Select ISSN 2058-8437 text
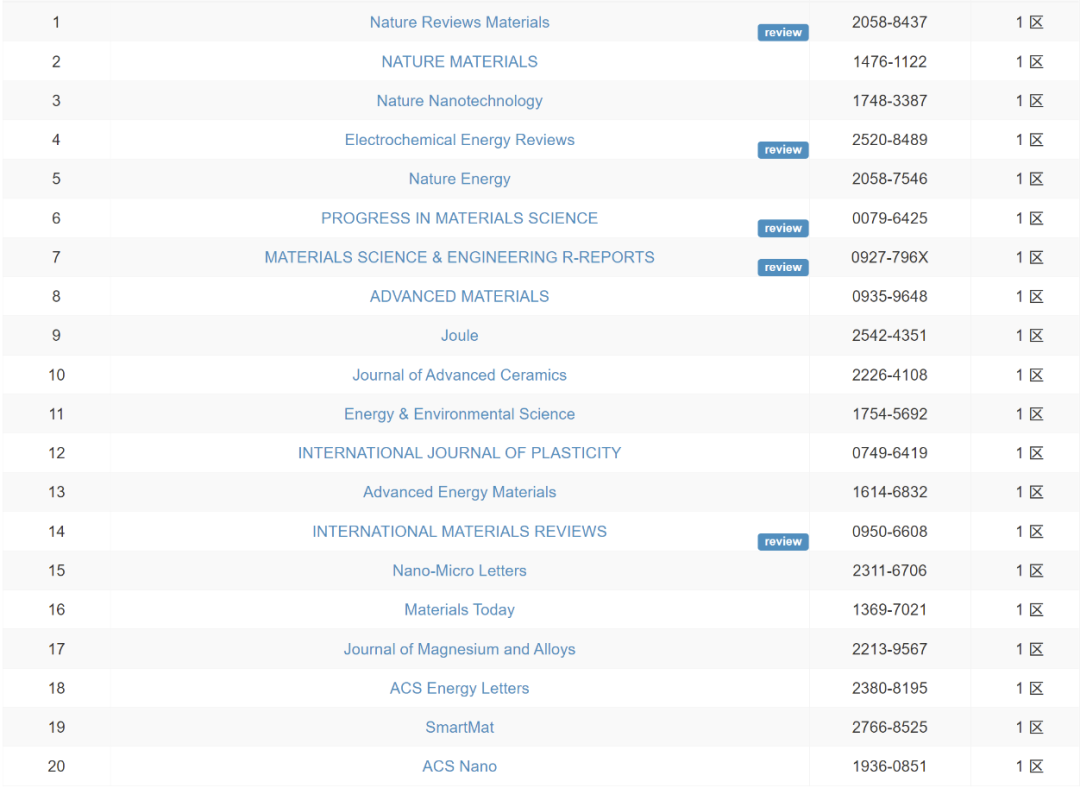 [889, 22]
